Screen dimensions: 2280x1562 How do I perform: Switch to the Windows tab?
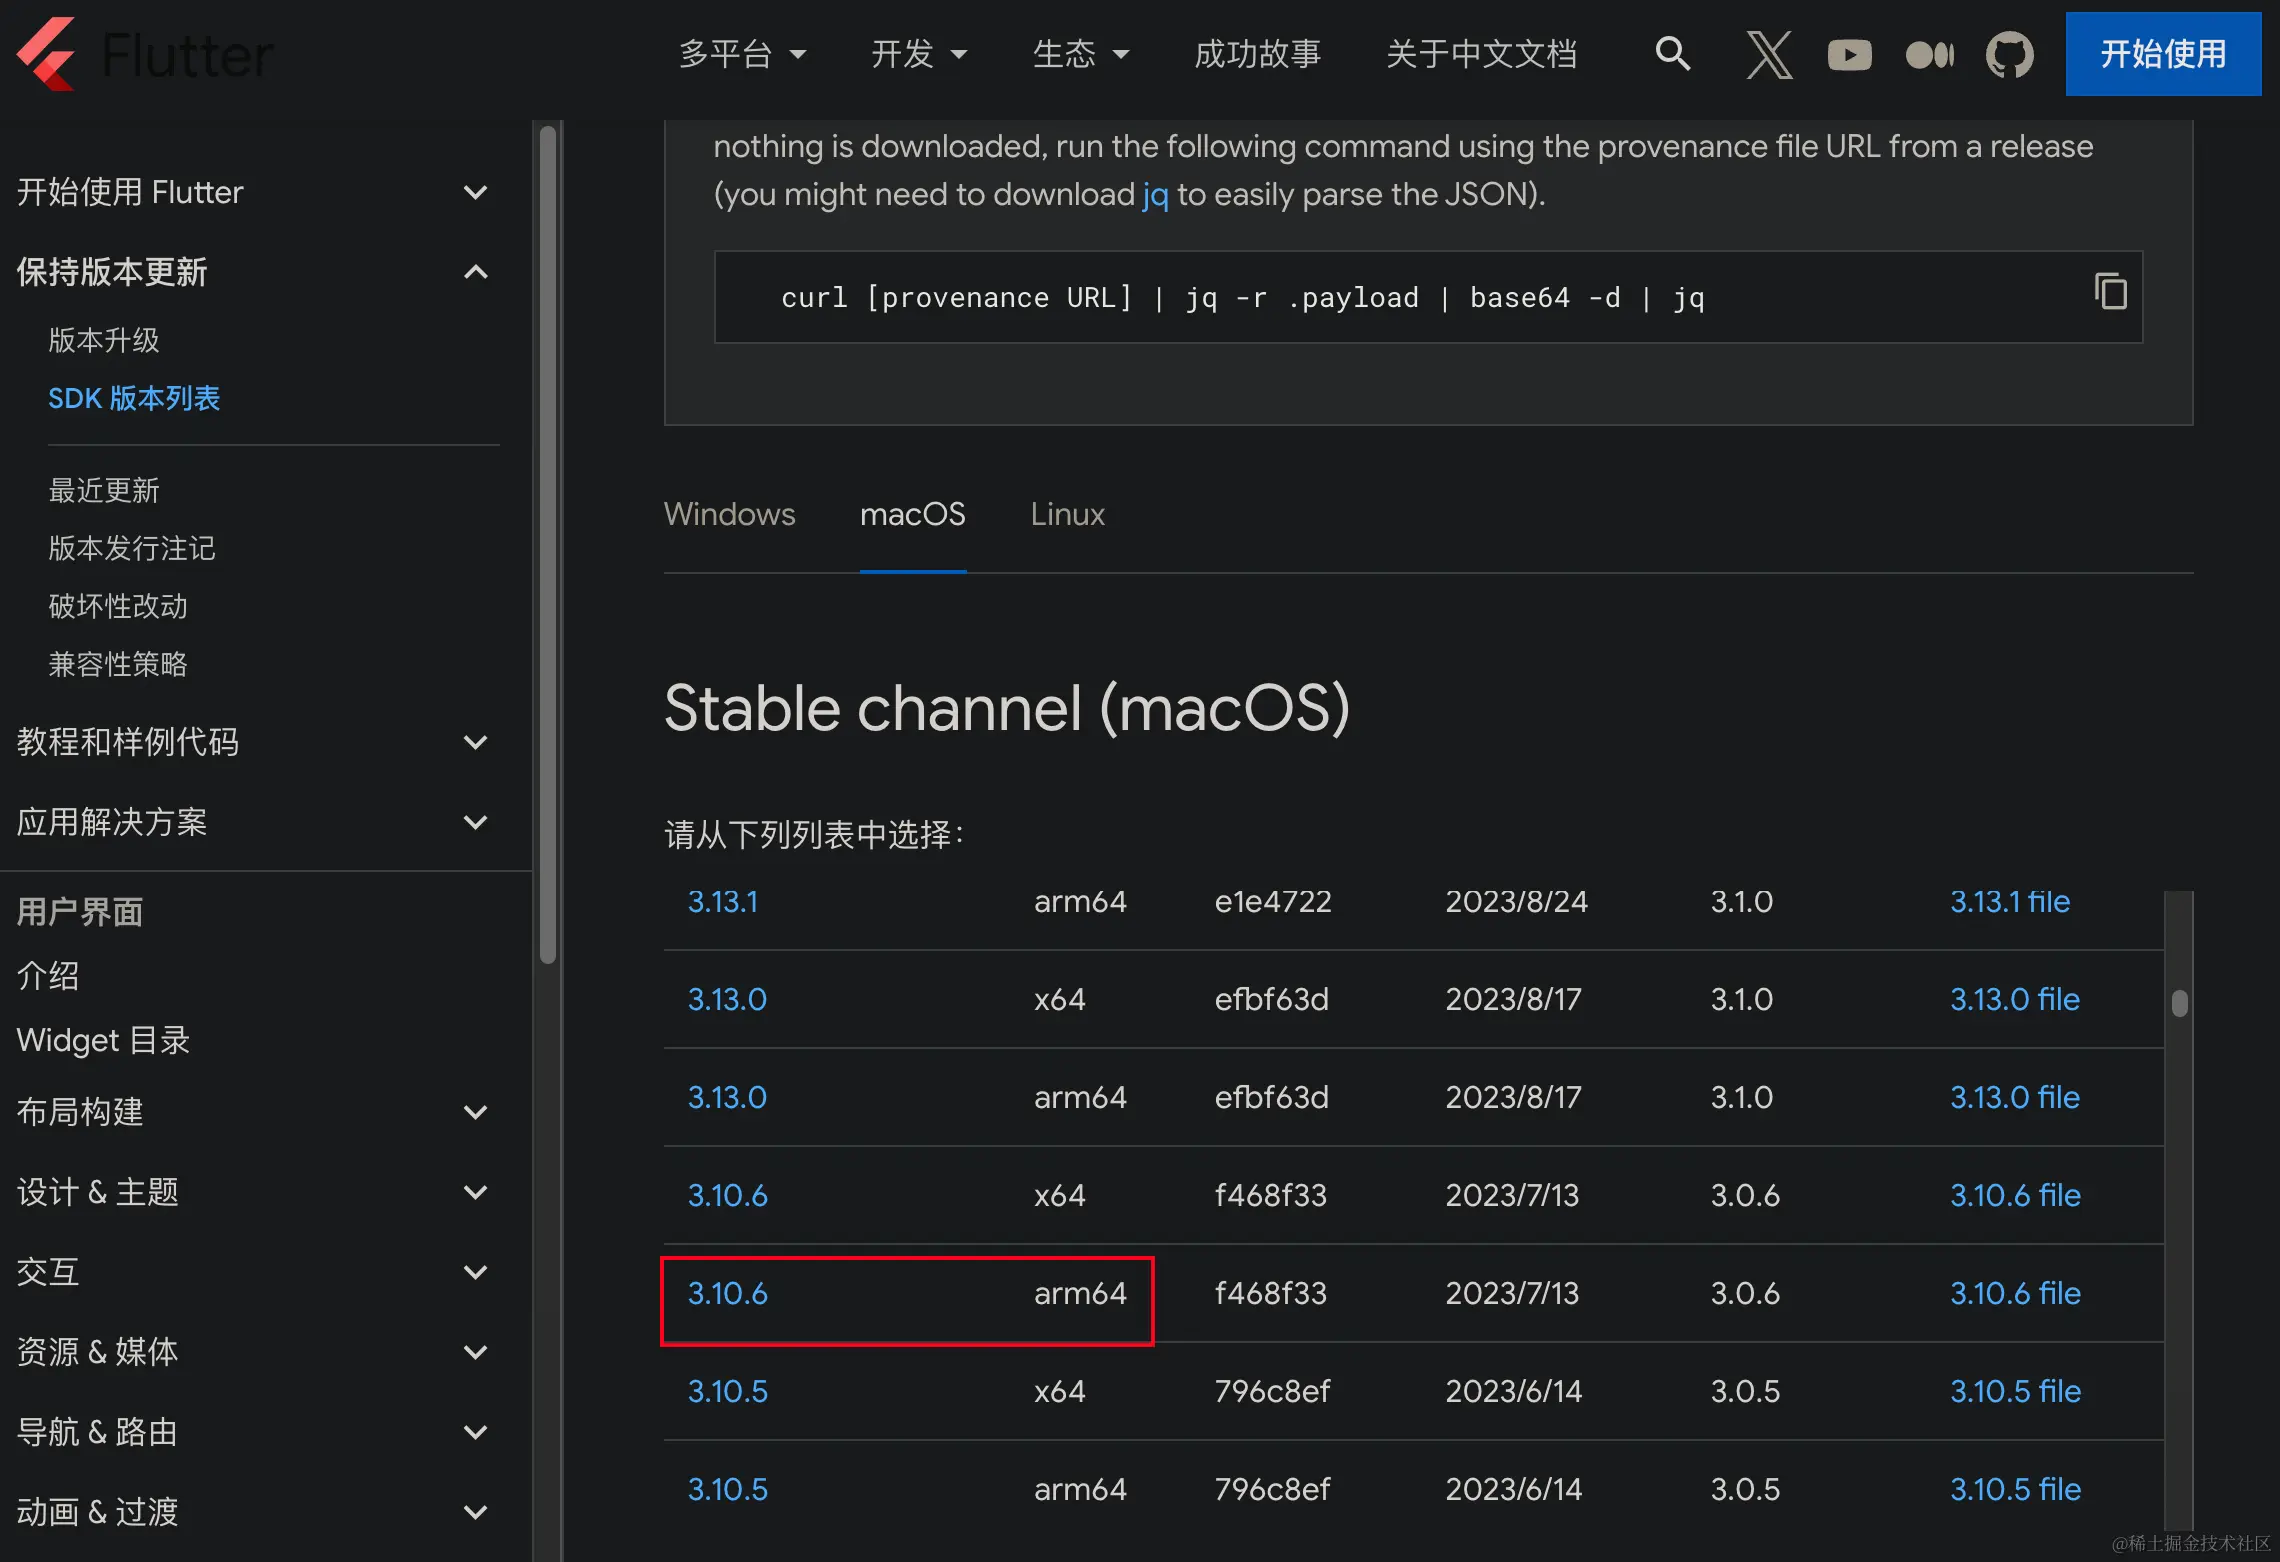[x=729, y=514]
